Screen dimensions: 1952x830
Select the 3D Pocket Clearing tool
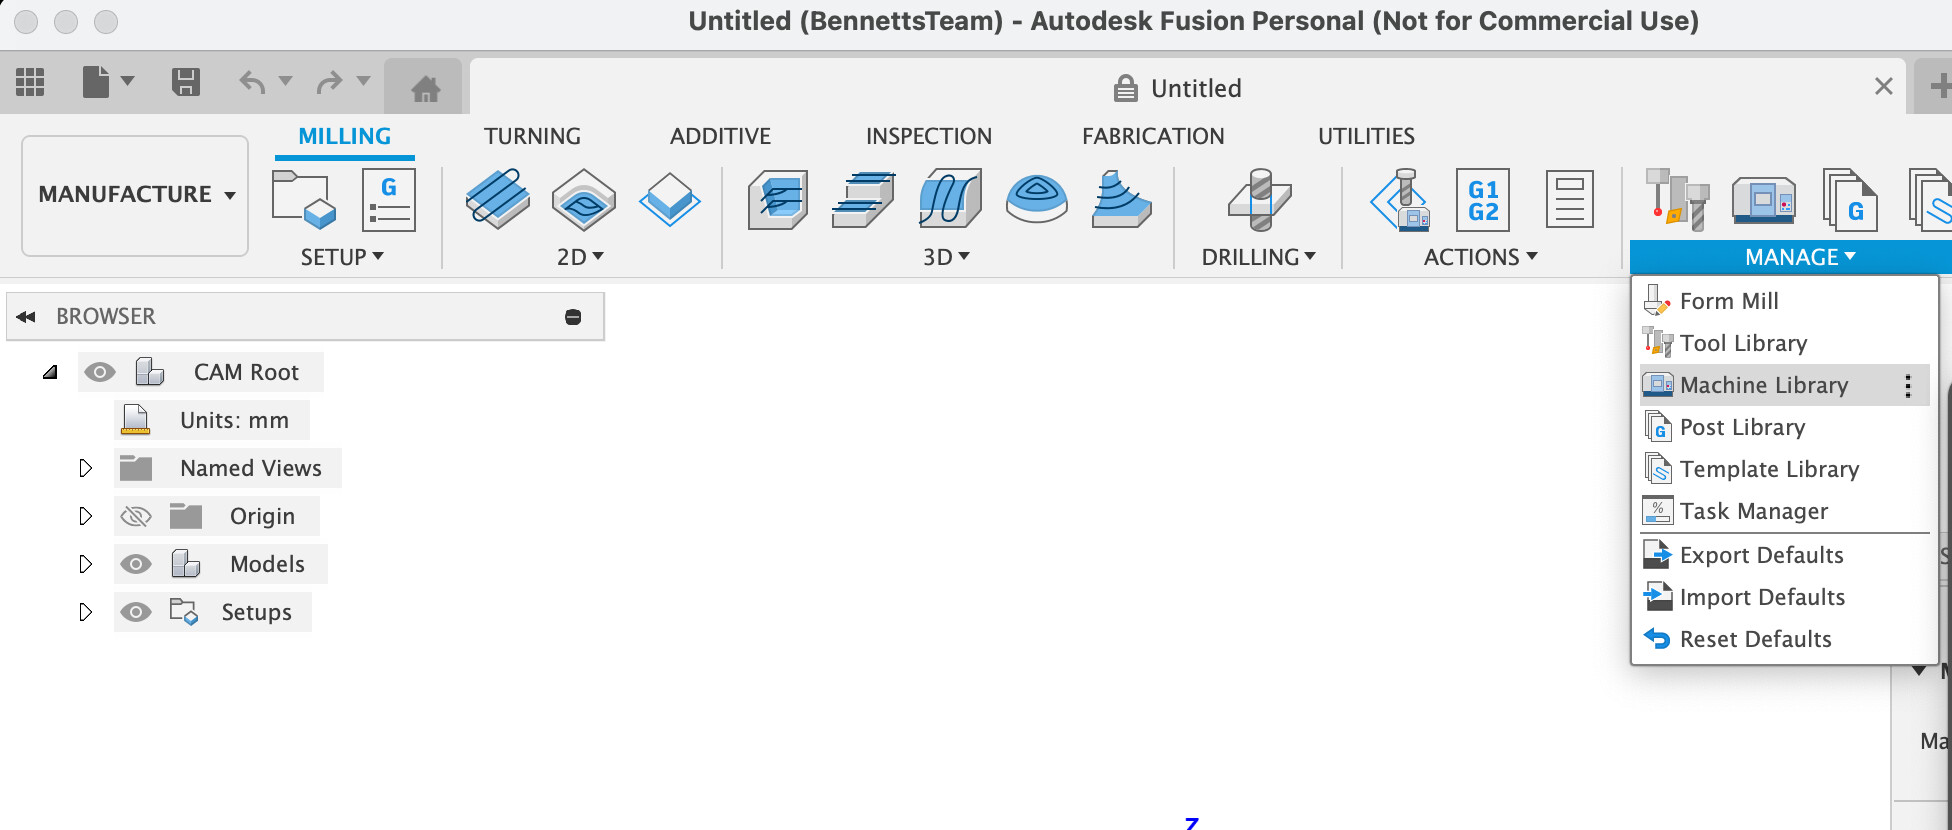(863, 199)
